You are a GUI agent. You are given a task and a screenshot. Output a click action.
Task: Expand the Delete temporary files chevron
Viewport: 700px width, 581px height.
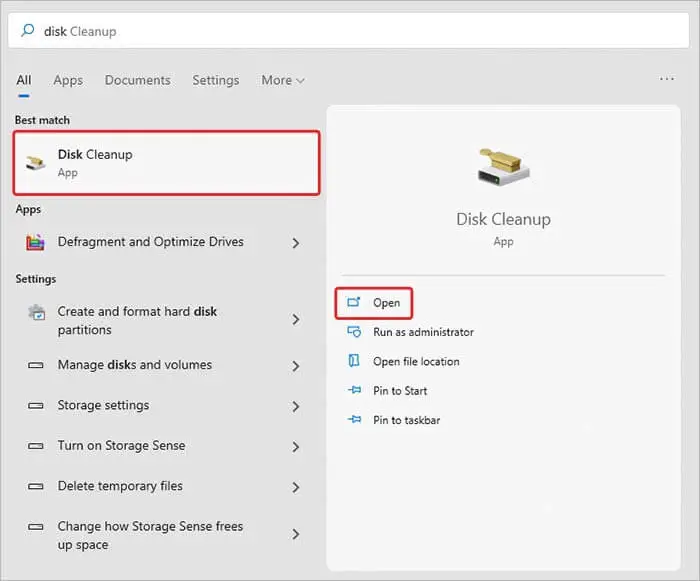(x=296, y=487)
